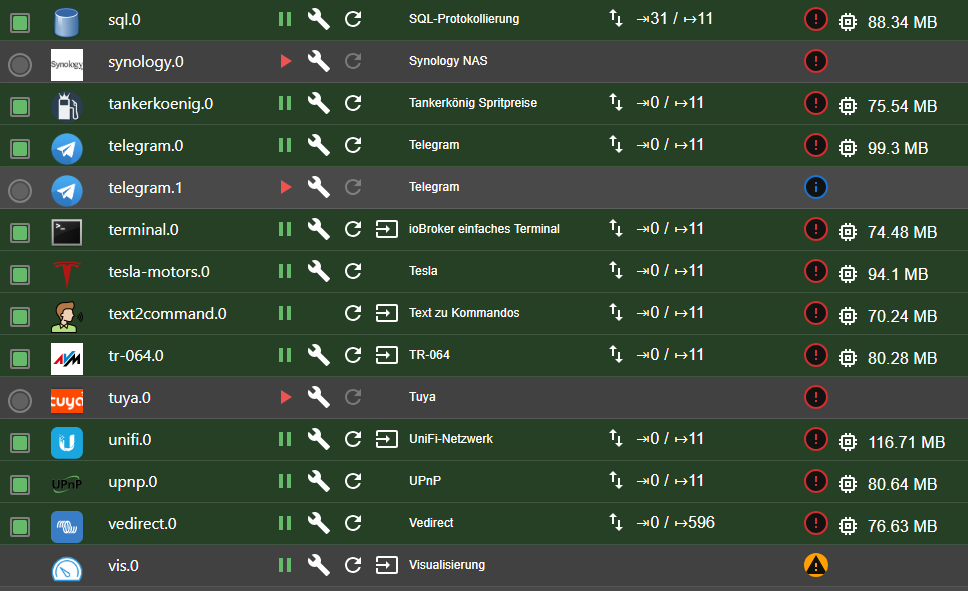
Task: Reload the text2command.0 instance
Action: [353, 313]
